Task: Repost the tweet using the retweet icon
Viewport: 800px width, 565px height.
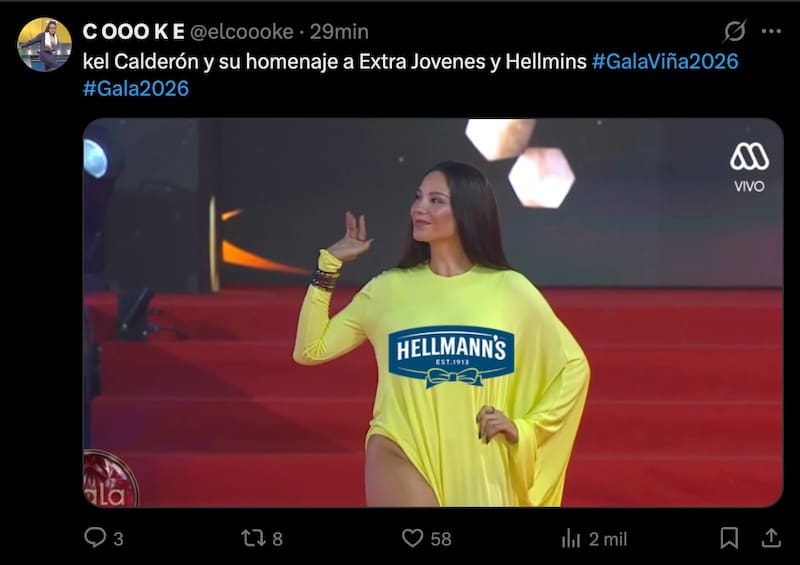Action: tap(253, 538)
